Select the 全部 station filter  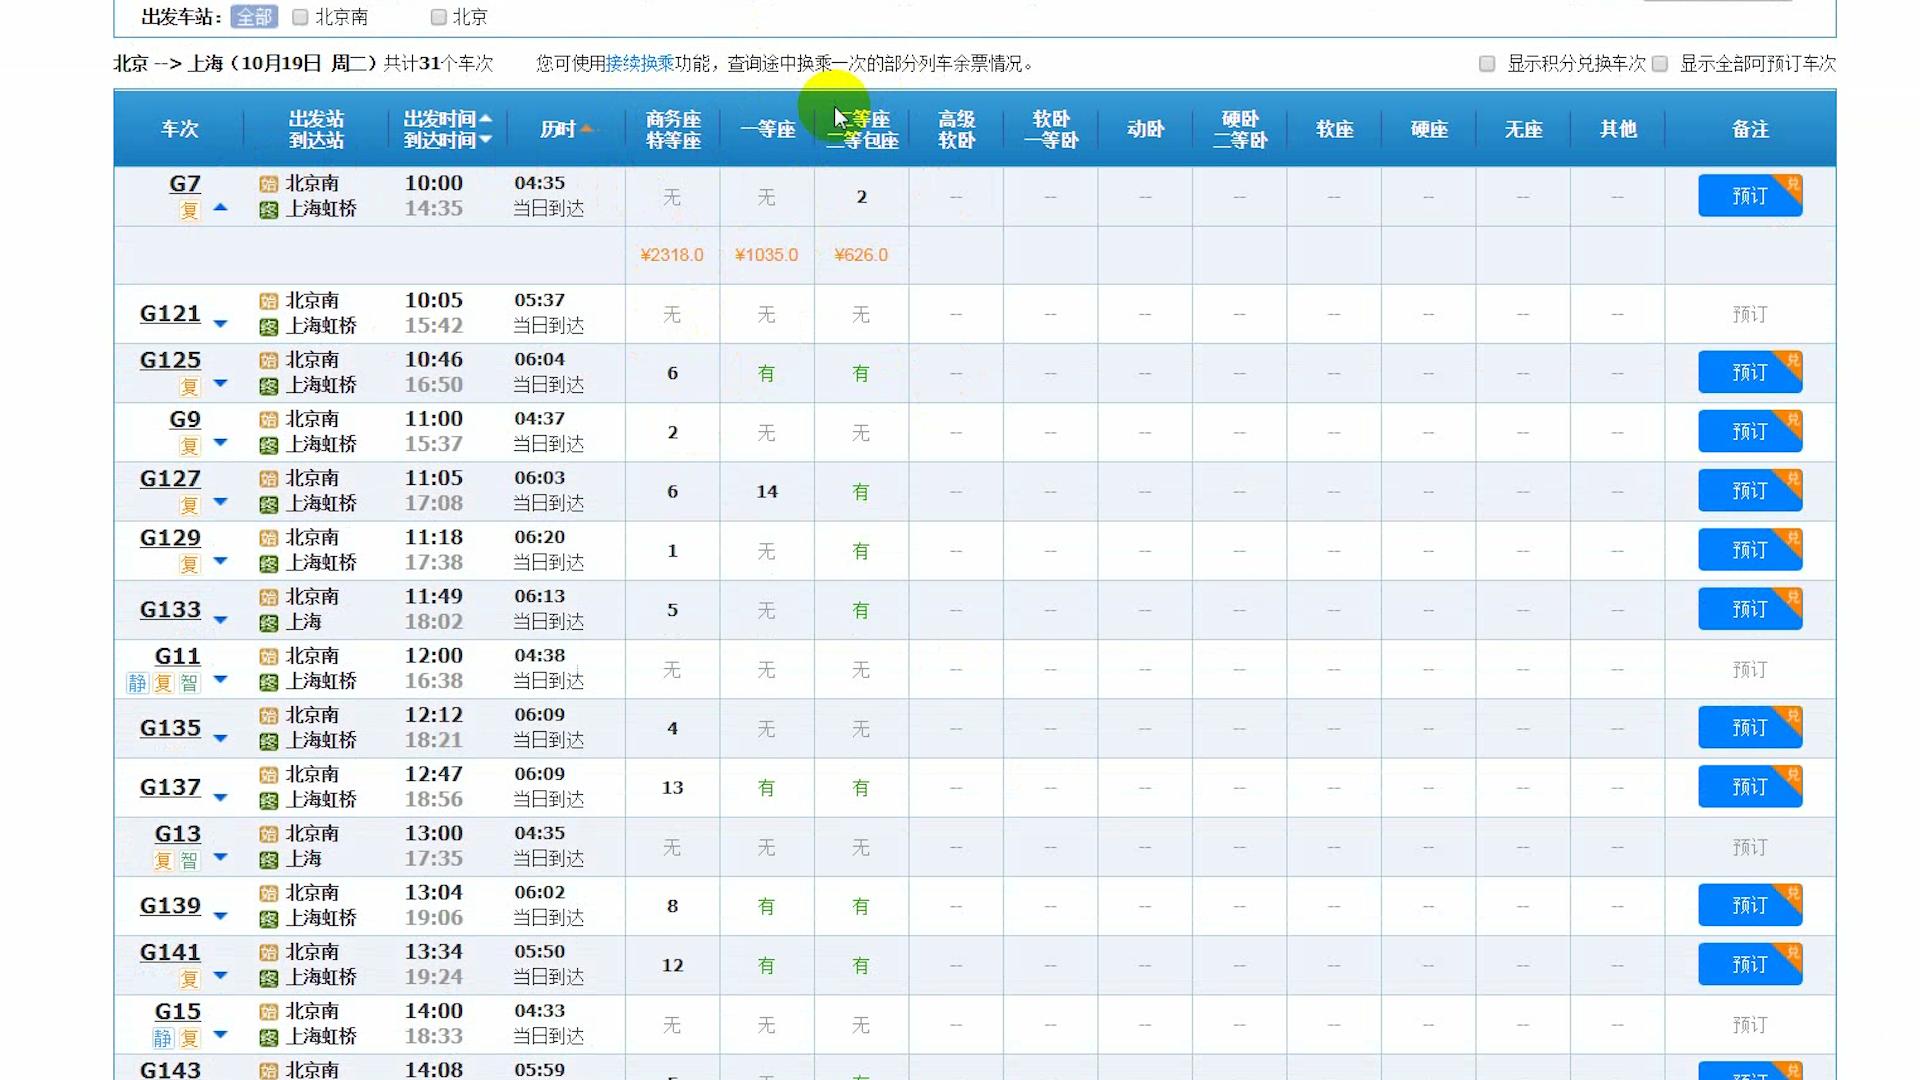[253, 16]
